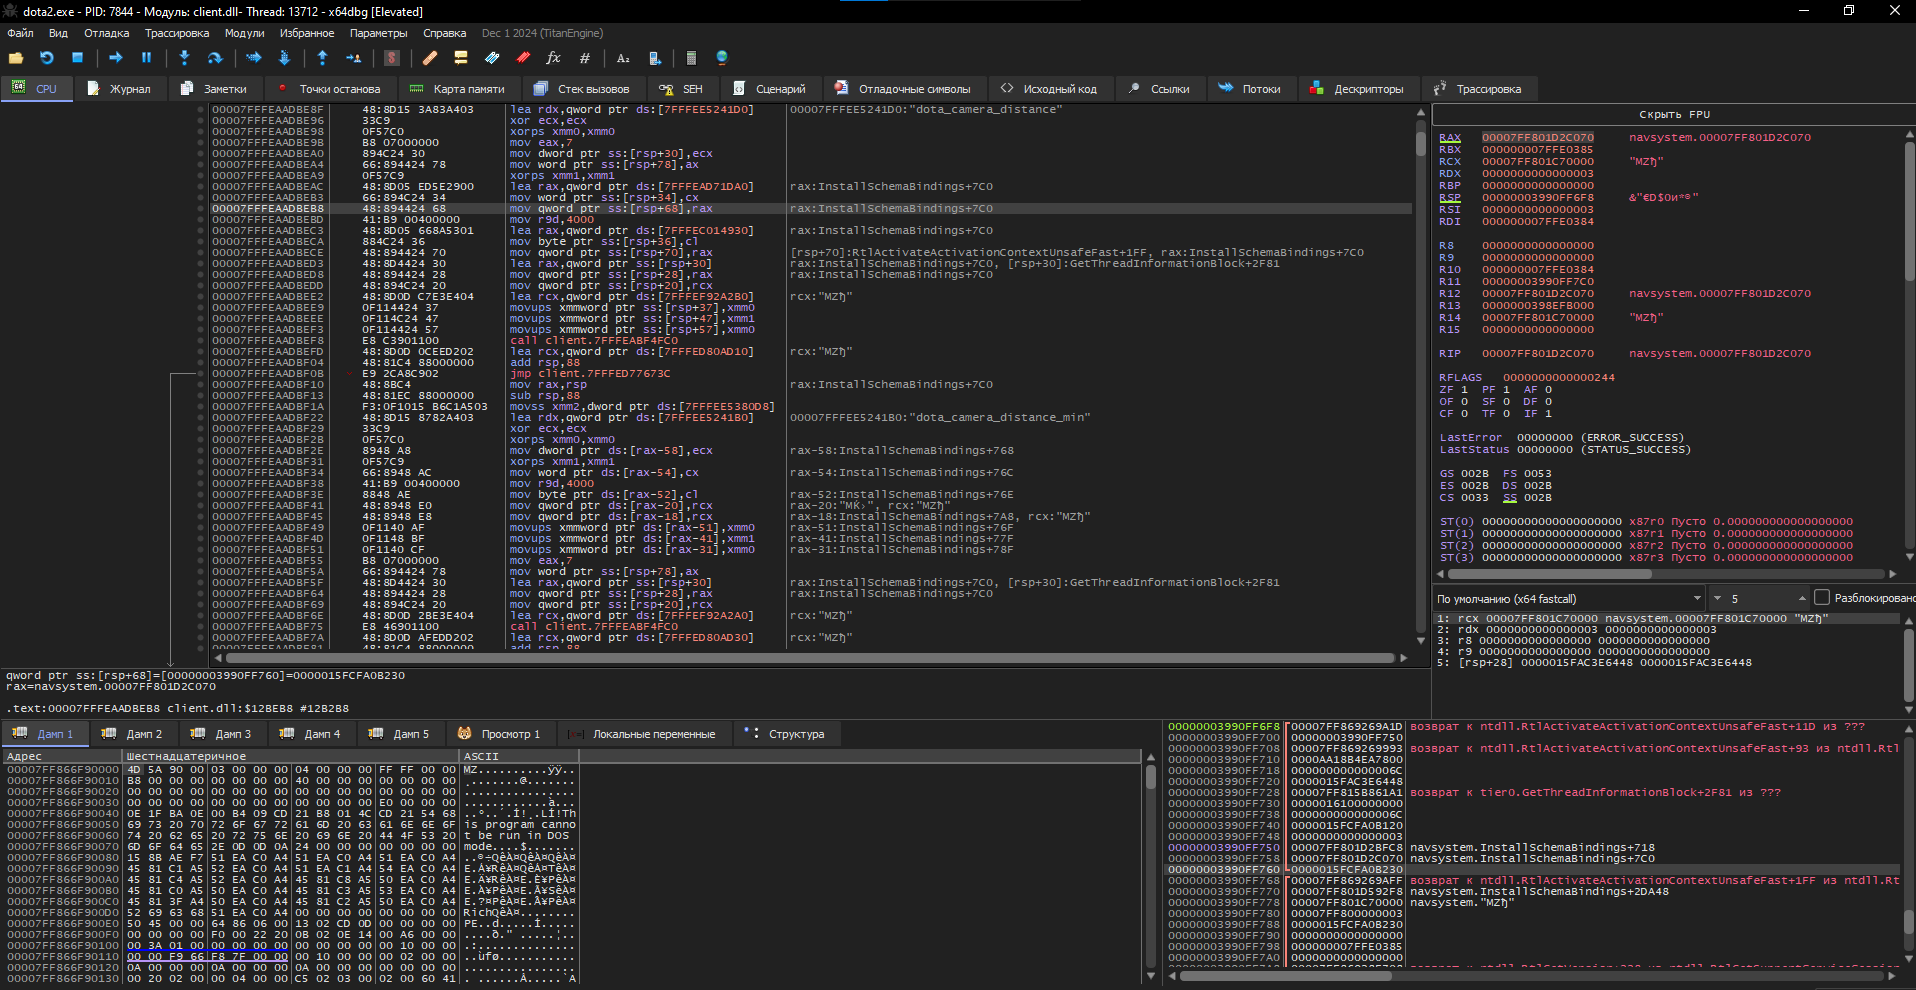Open the Сценарий script tab

[x=770, y=89]
